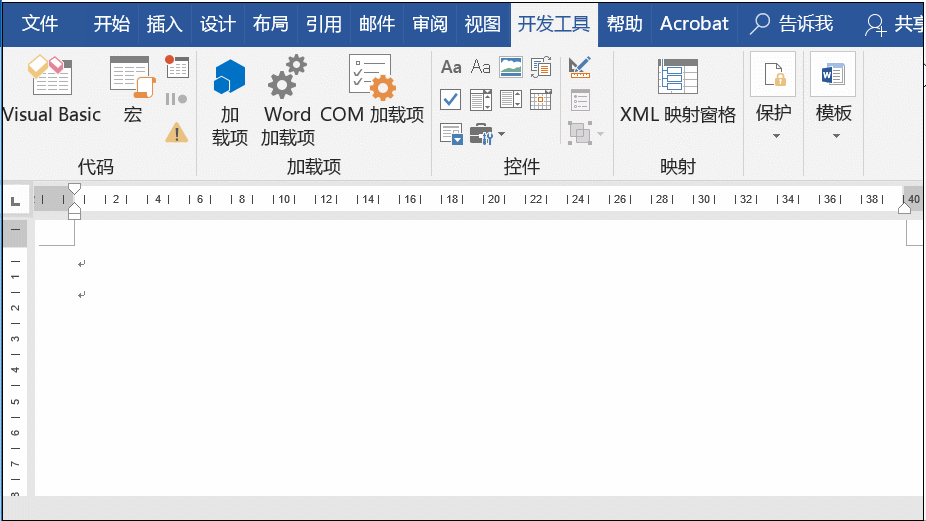Viewport: 926px width, 521px height.
Task: Click the left indent marker on ruler
Action: tap(74, 216)
